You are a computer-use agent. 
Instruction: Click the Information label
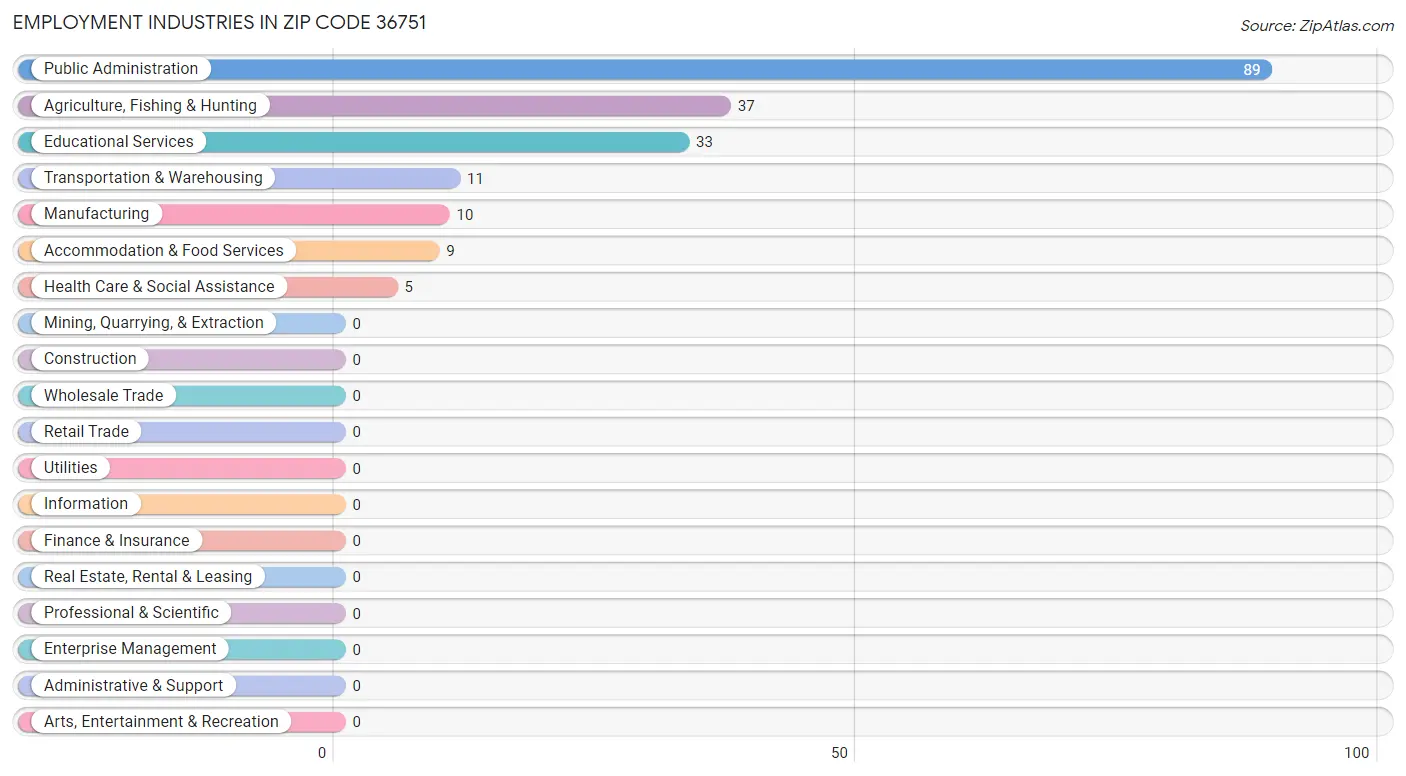tap(86, 504)
